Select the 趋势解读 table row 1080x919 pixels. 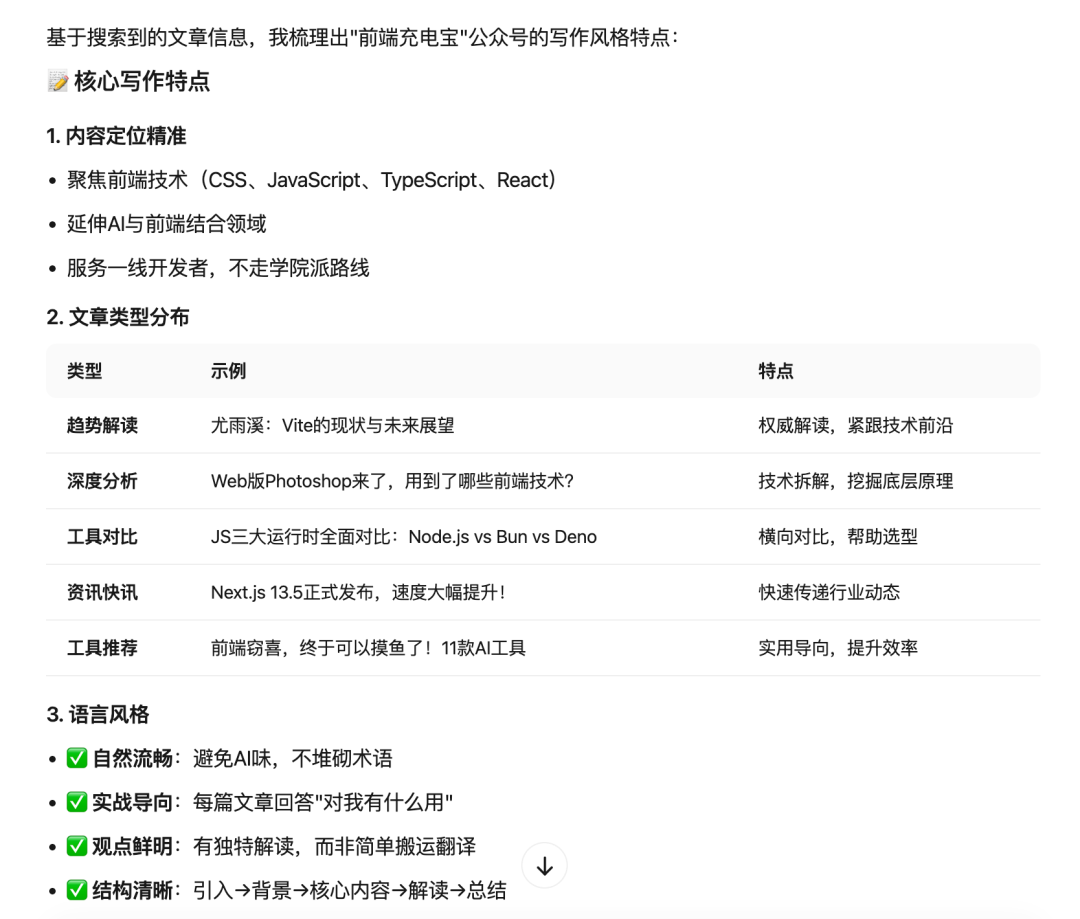tap(400, 425)
